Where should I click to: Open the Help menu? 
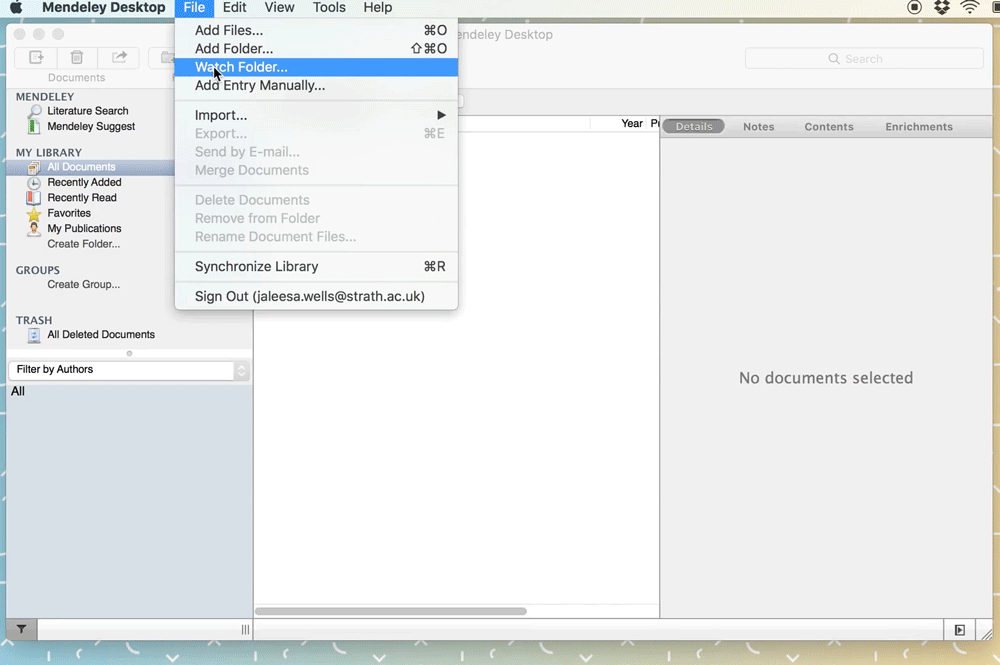378,8
